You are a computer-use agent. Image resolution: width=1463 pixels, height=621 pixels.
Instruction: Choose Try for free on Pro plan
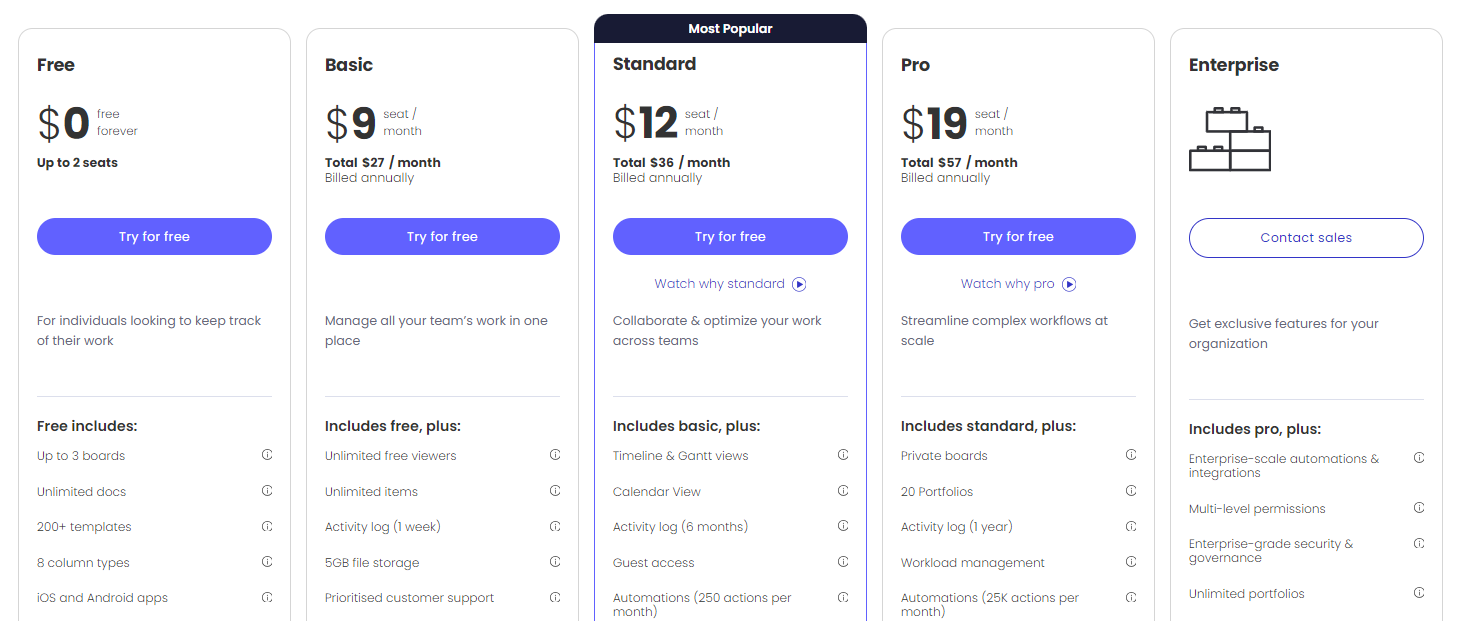click(x=1018, y=237)
